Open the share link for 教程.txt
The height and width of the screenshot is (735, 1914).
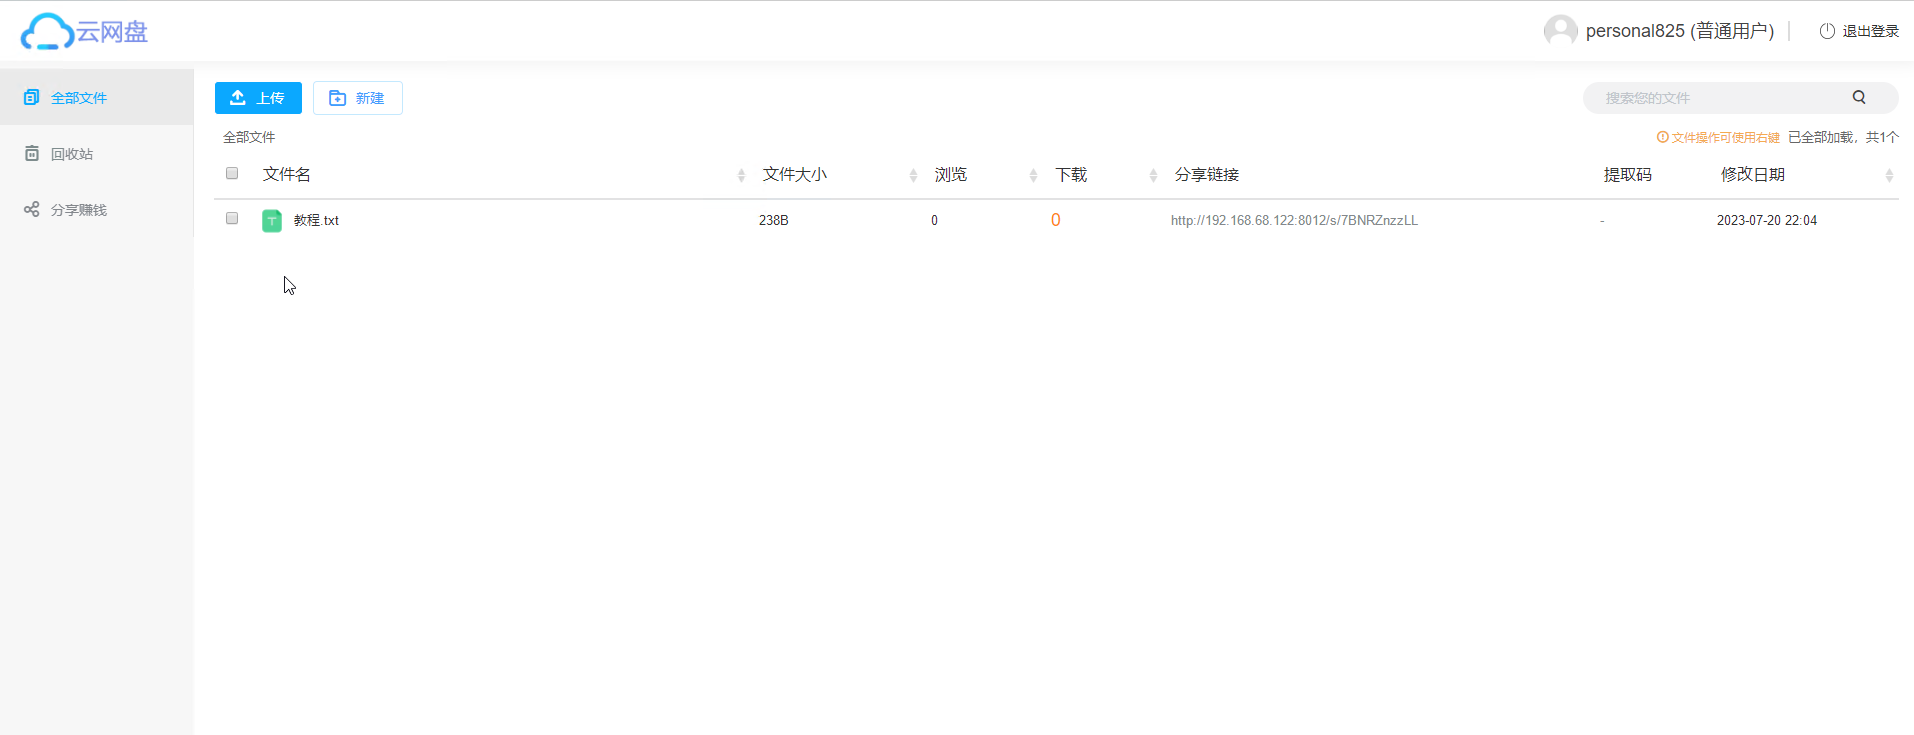[x=1294, y=220]
